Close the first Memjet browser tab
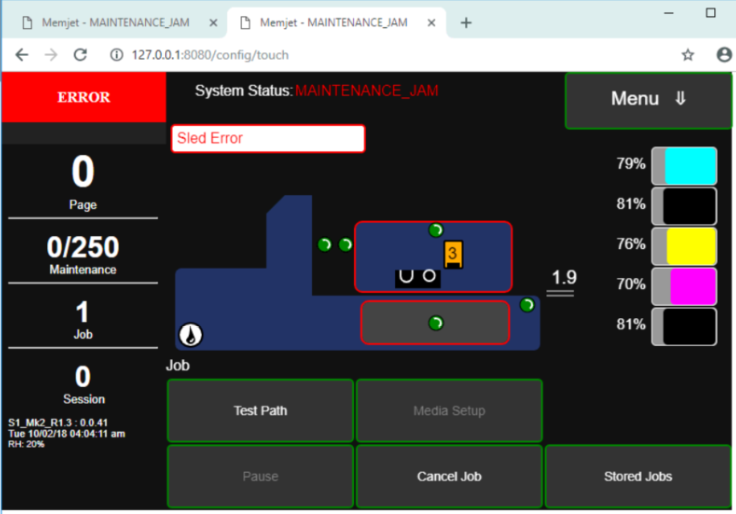The width and height of the screenshot is (736, 514). [213, 23]
